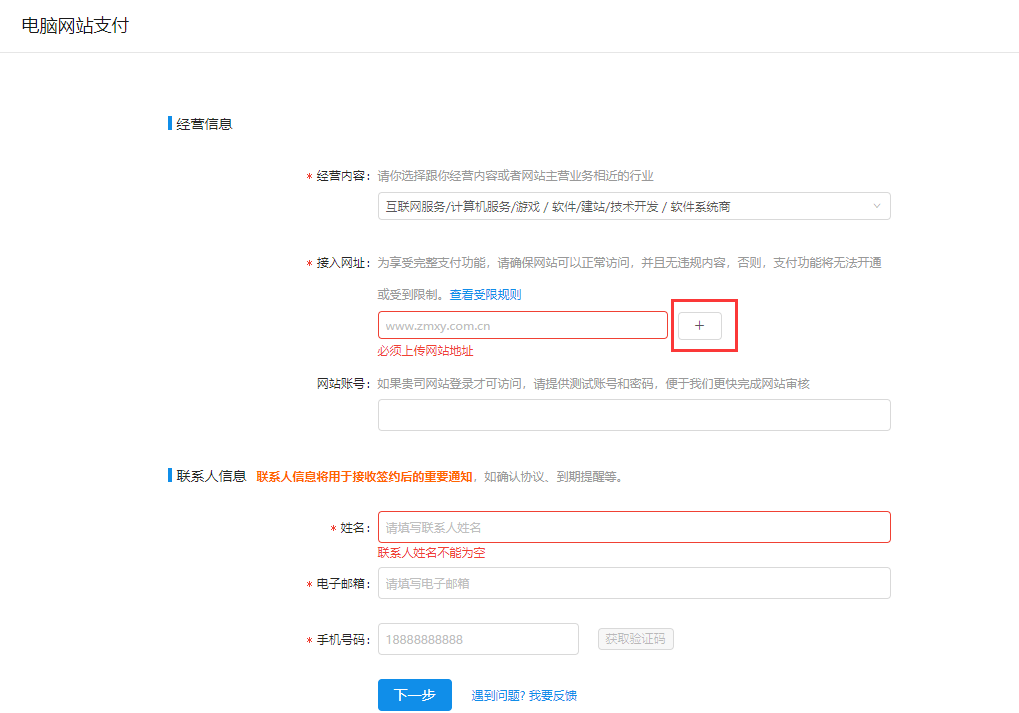This screenshot has height=713, width=1019.
Task: Click the 手机号码 field label
Action: click(x=343, y=640)
